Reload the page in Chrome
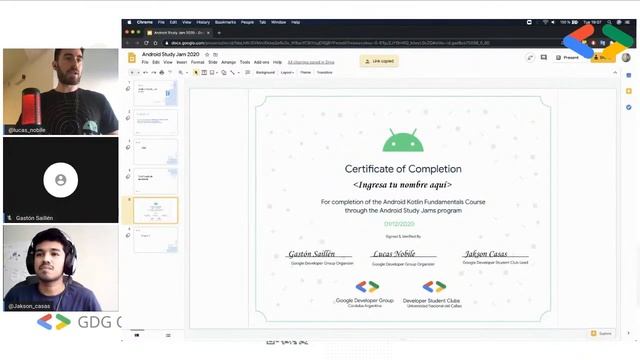The height and width of the screenshot is (360, 640). click(x=146, y=43)
